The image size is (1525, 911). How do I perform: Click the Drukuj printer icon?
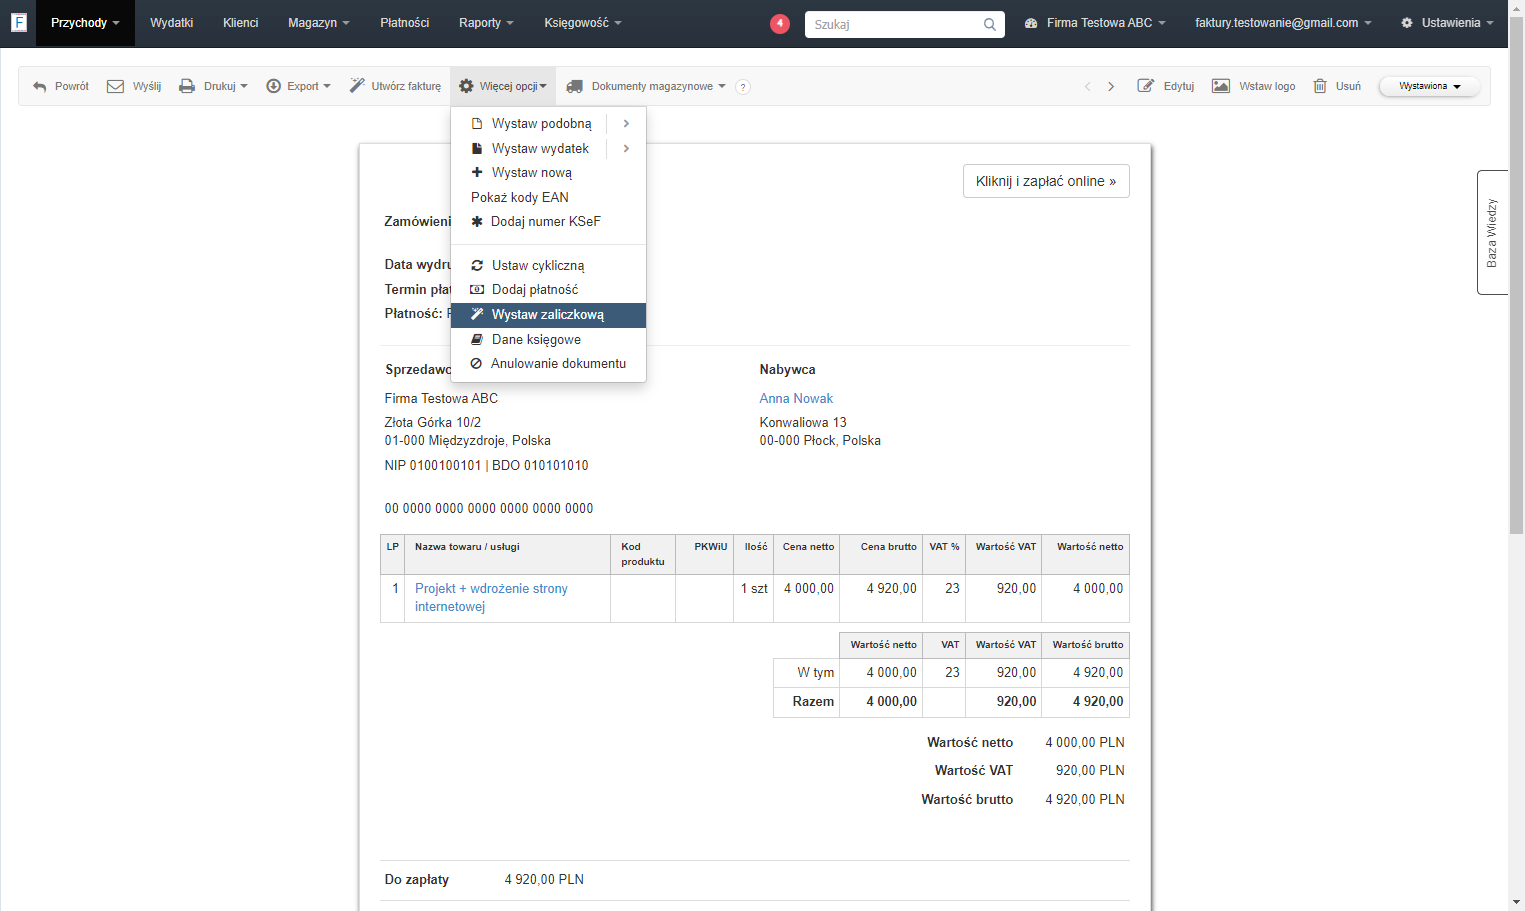point(187,87)
